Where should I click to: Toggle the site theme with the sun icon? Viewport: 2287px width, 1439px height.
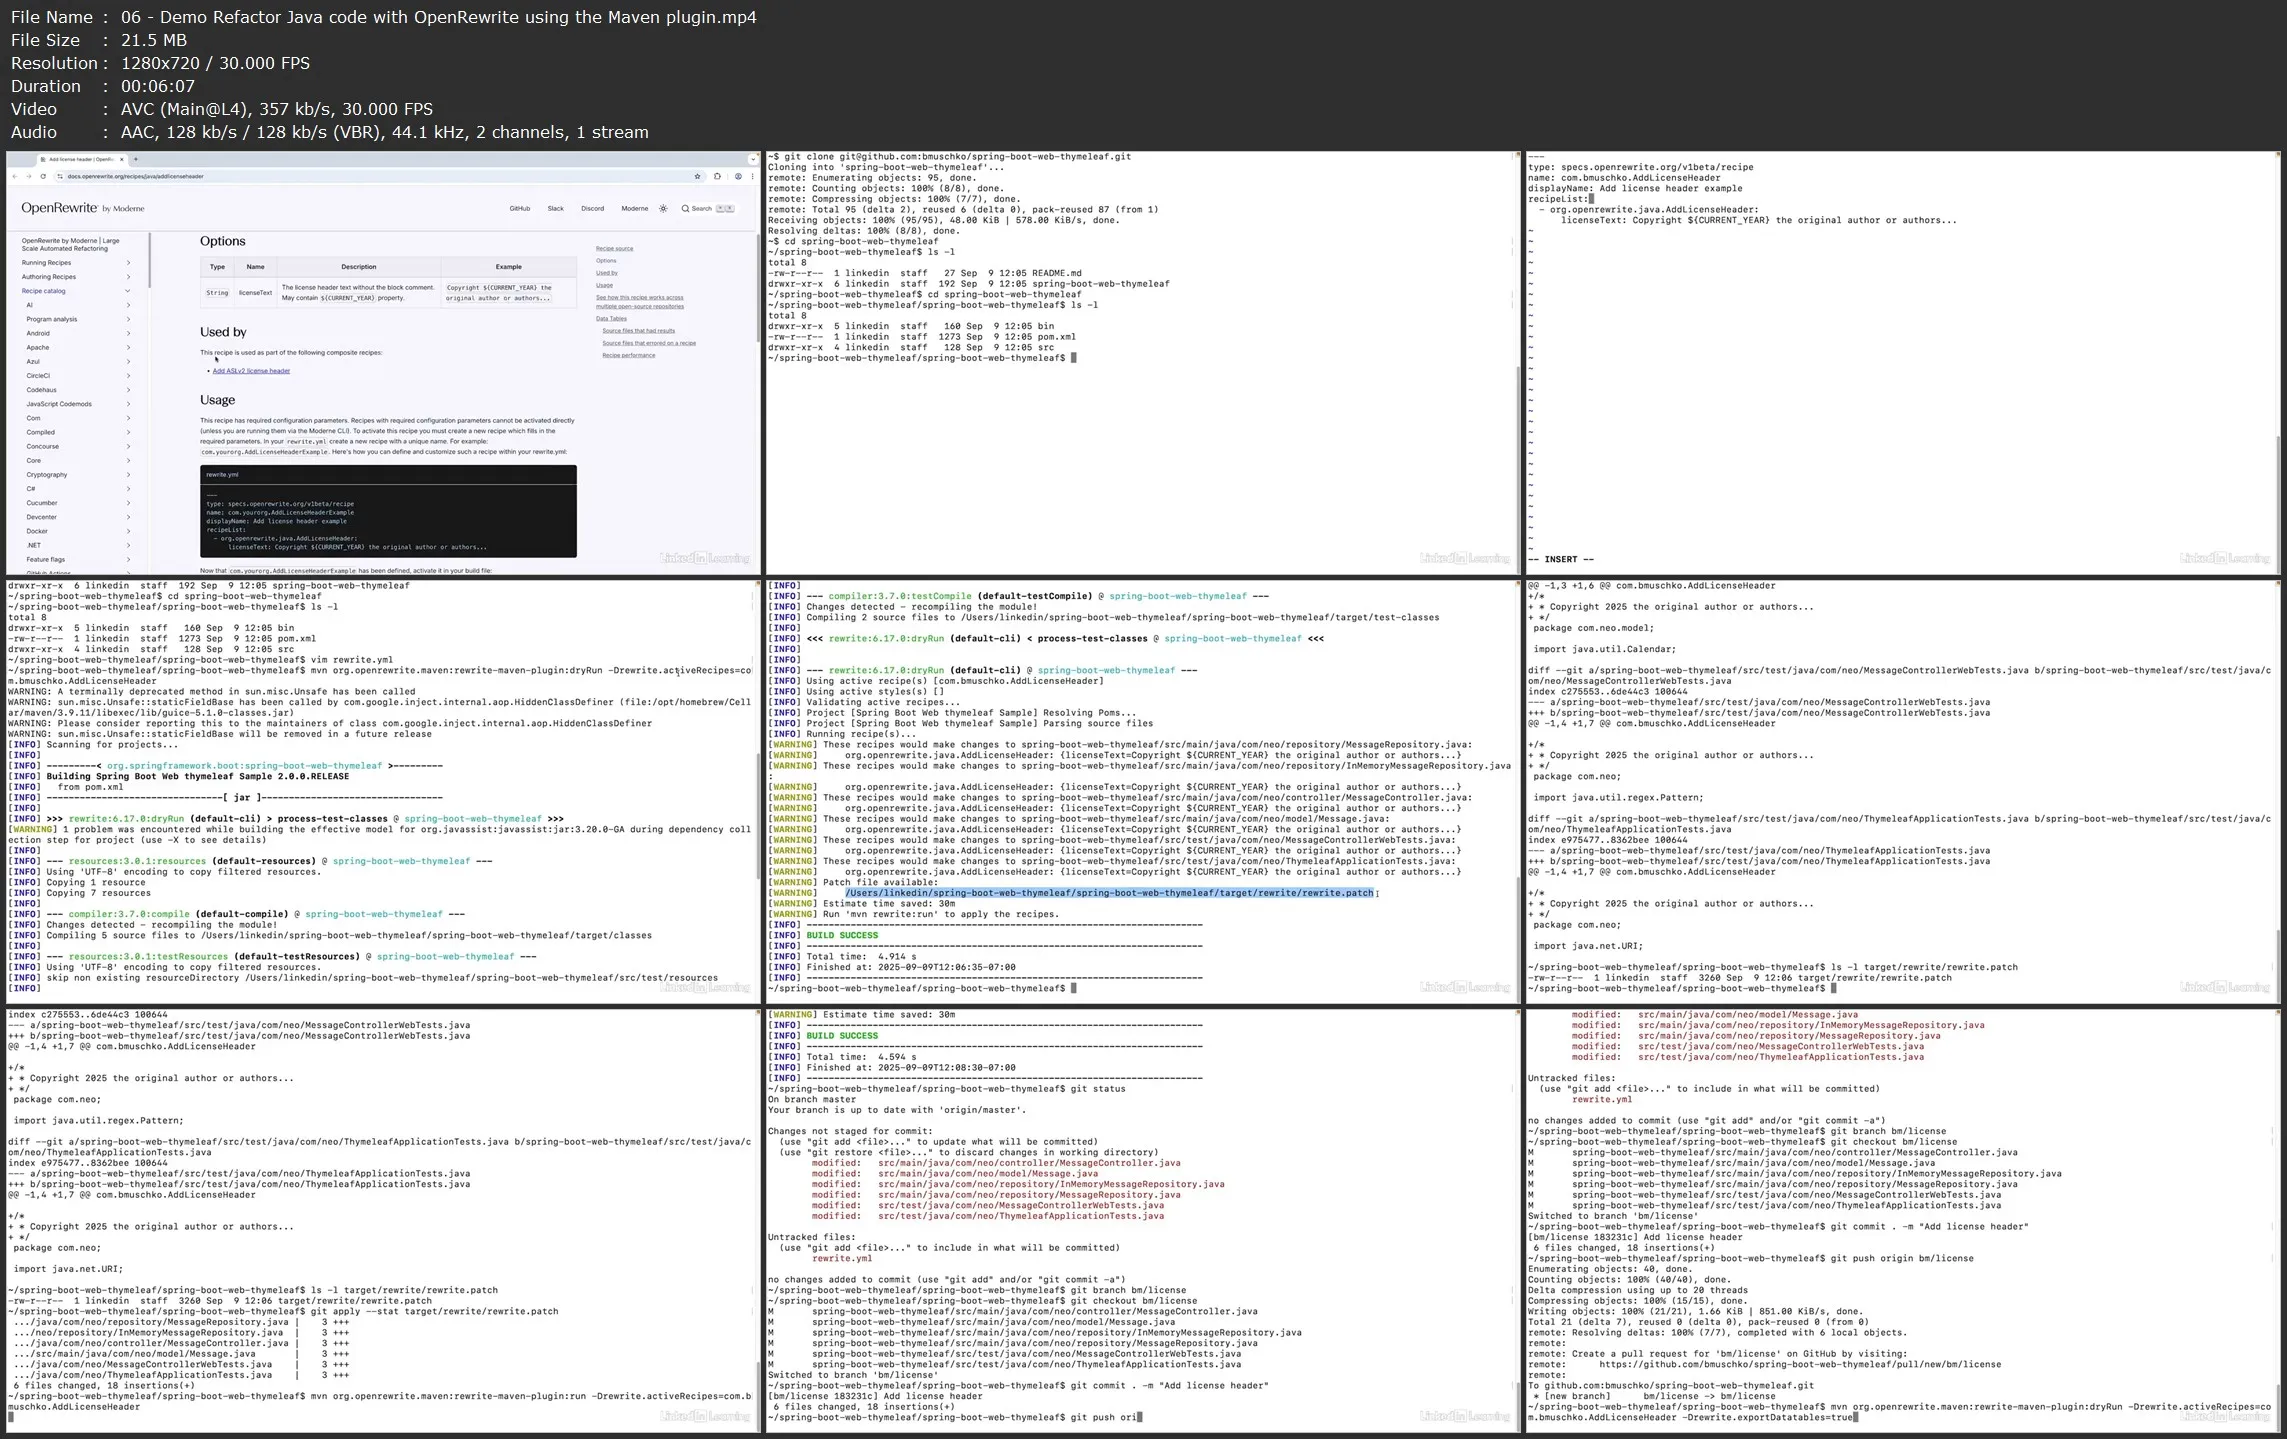(663, 209)
